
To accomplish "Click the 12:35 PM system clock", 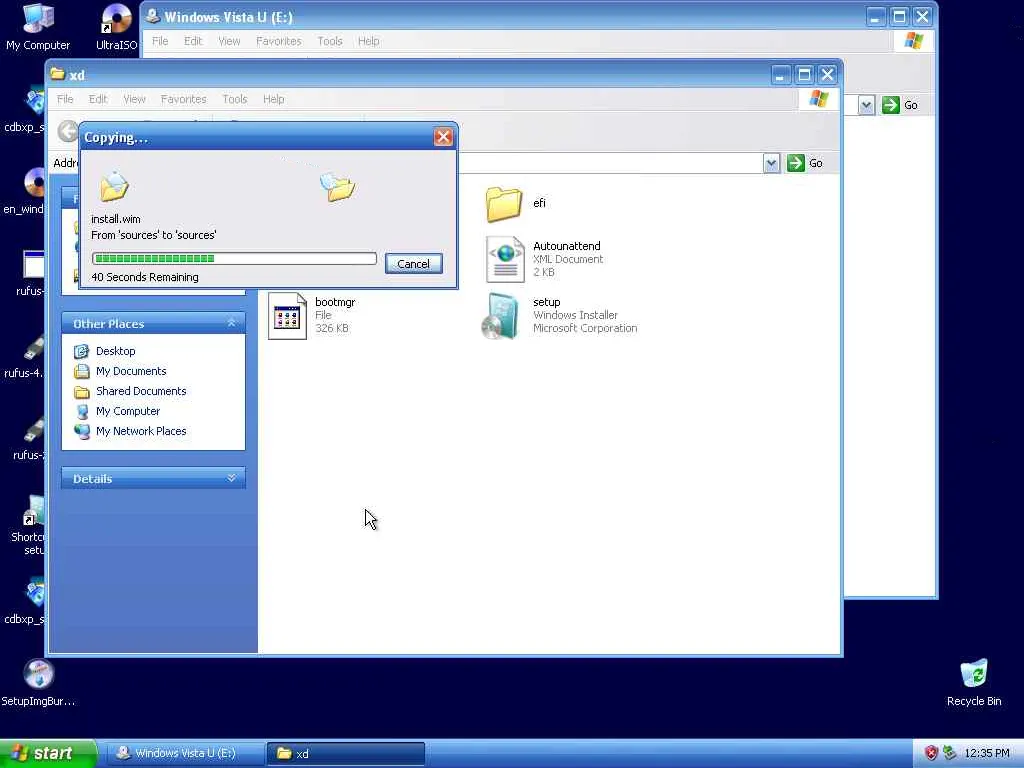I will pos(987,753).
